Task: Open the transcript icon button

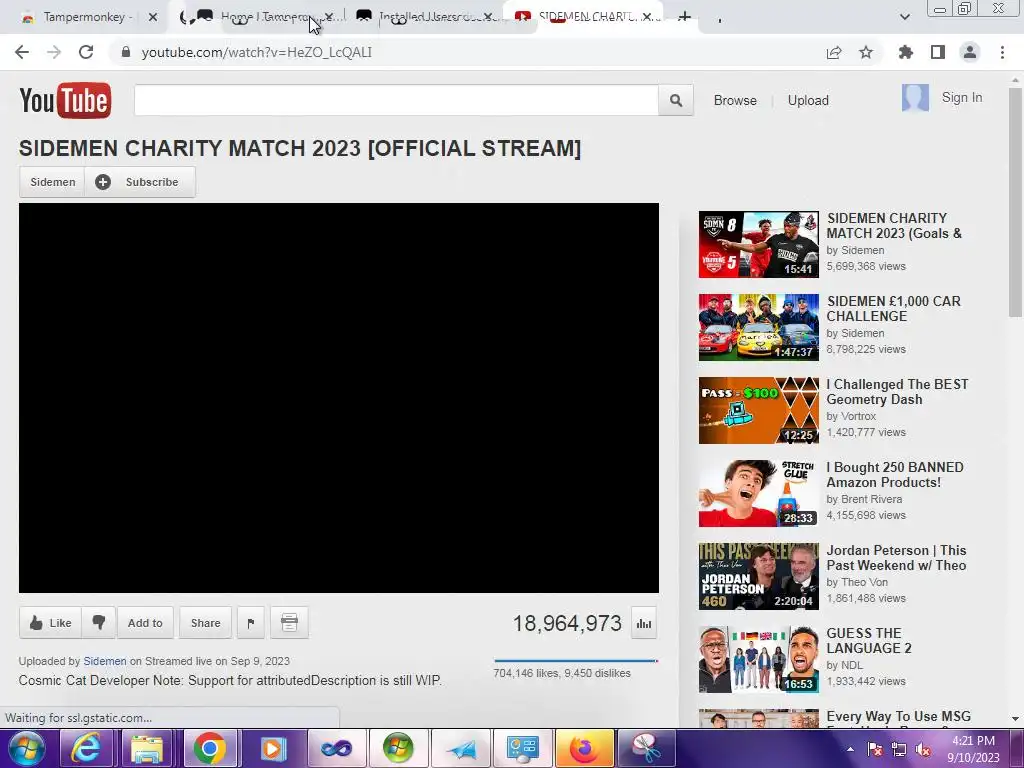Action: [x=289, y=622]
